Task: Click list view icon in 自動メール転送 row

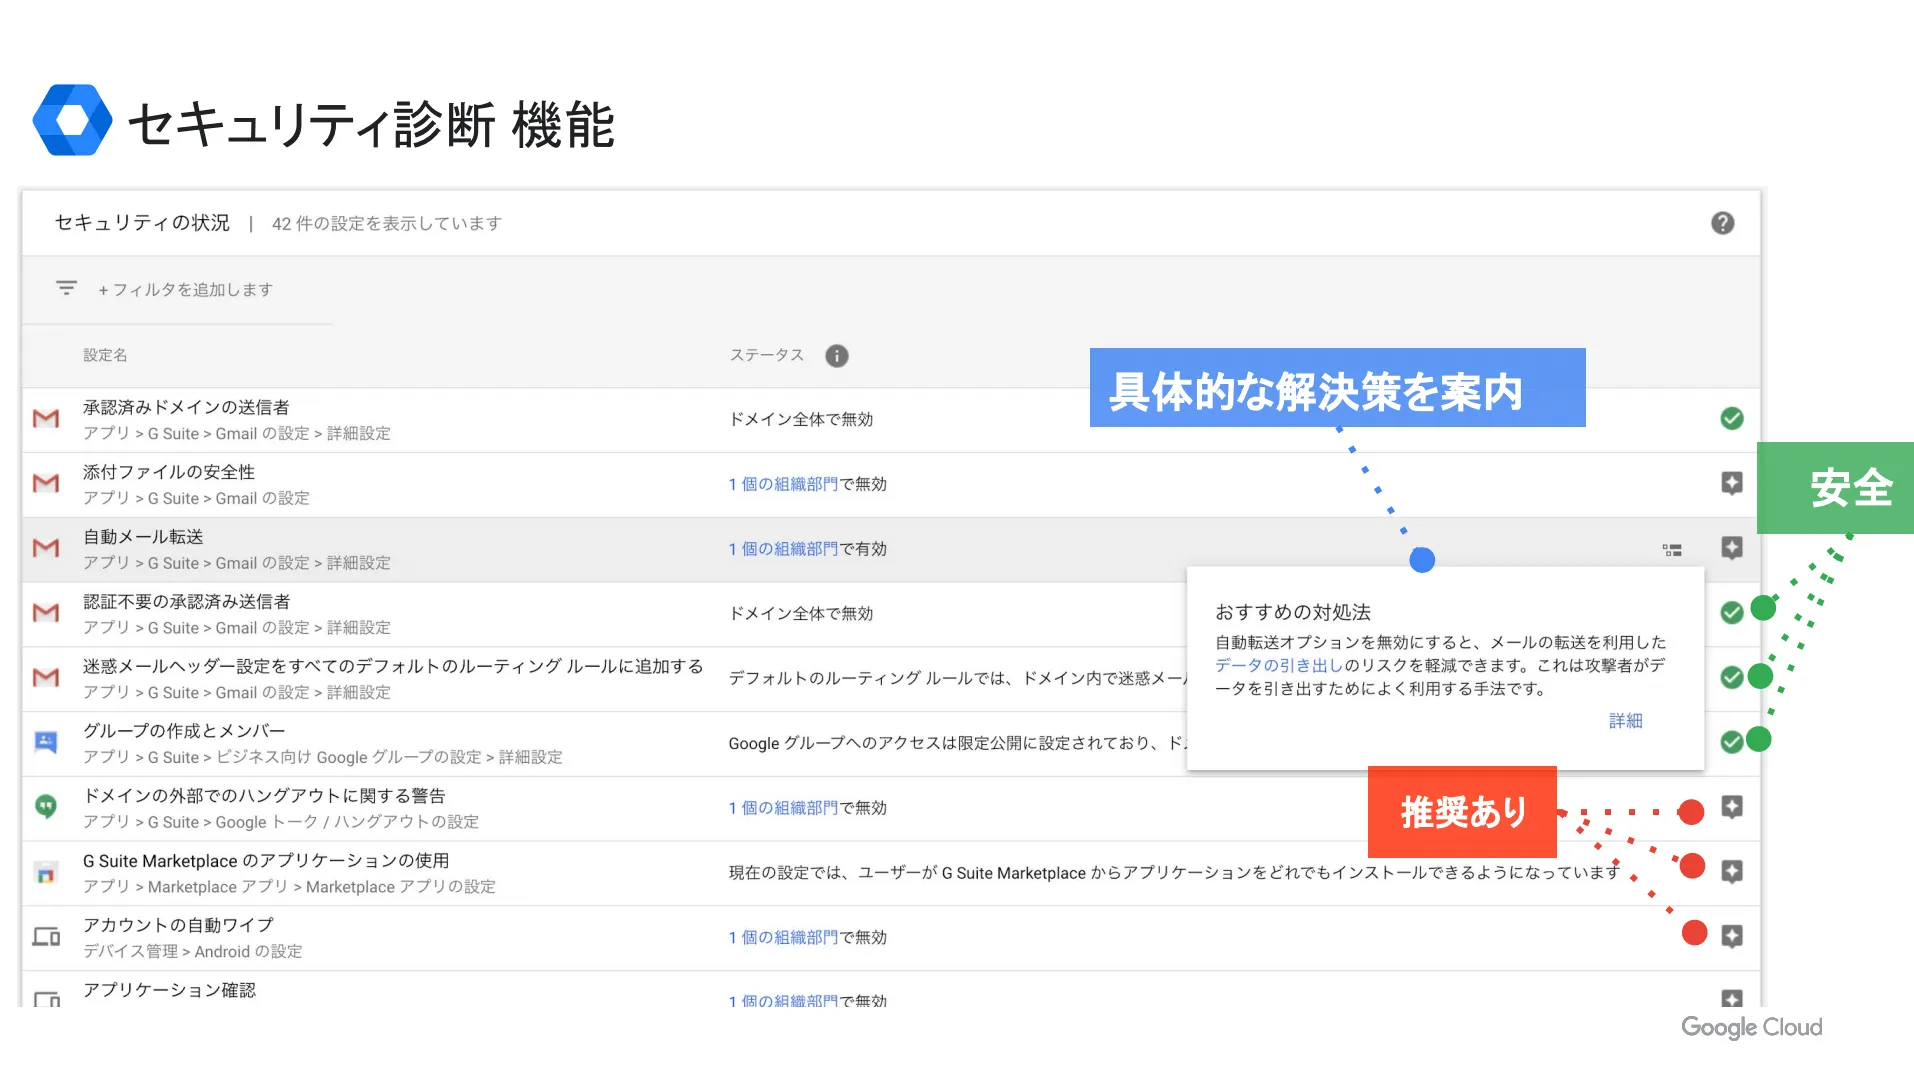Action: pos(1672,550)
